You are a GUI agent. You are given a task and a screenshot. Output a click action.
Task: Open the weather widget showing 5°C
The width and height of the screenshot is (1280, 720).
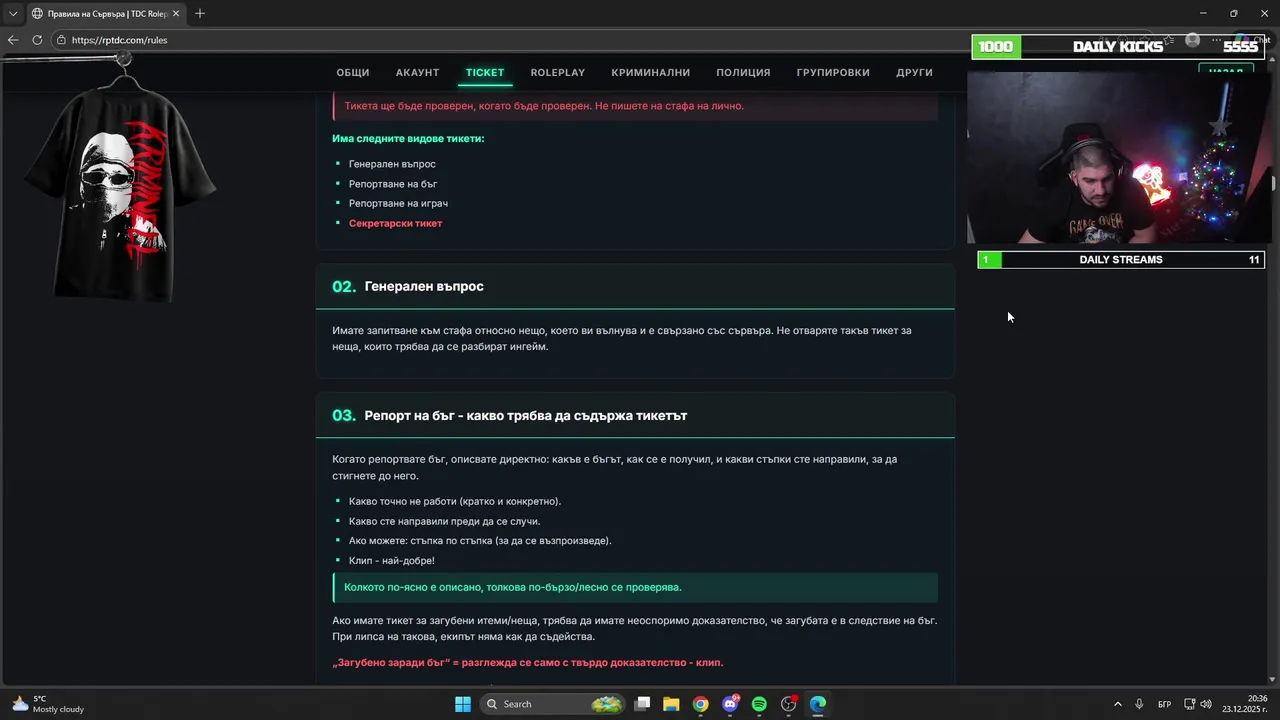tap(48, 704)
